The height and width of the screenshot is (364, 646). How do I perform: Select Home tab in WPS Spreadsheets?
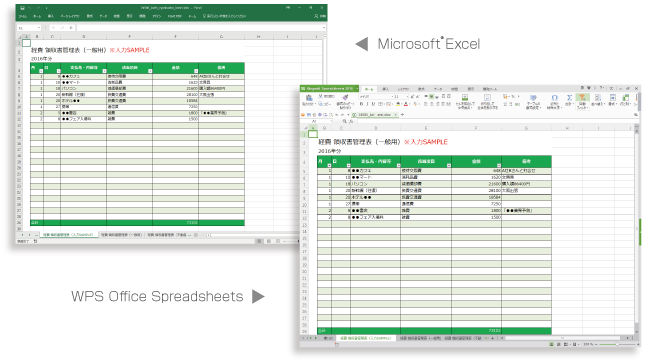[369, 89]
